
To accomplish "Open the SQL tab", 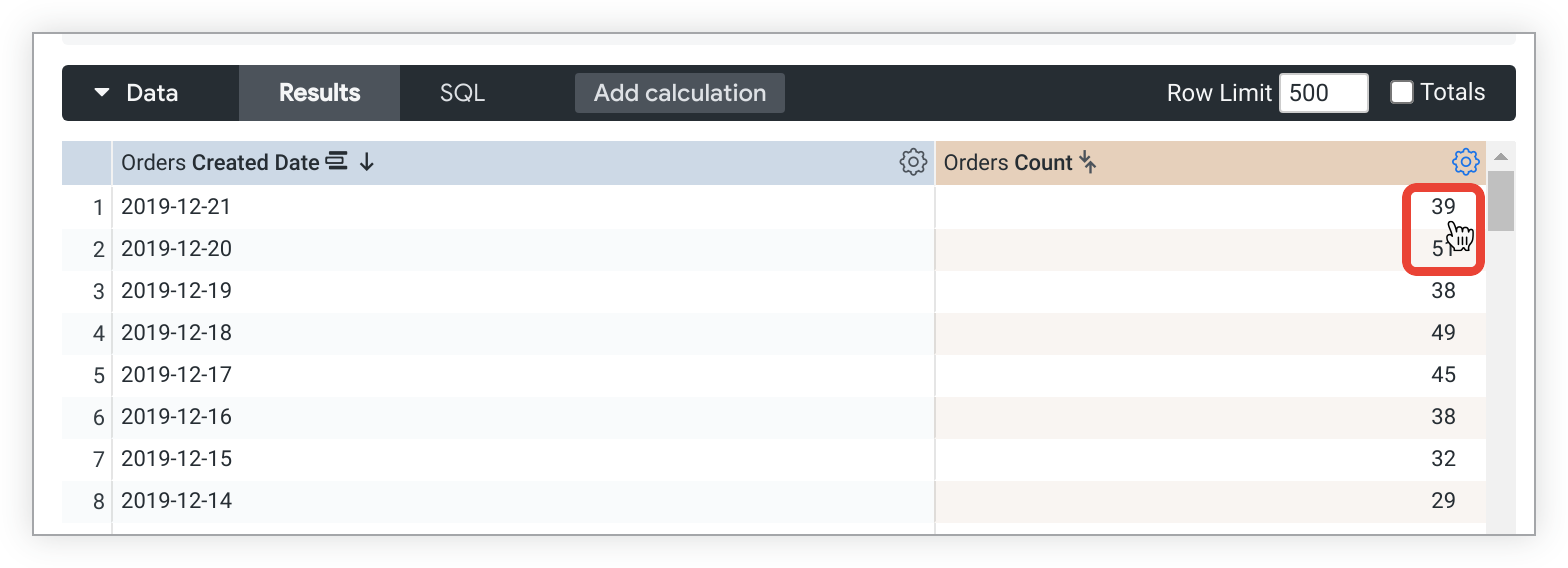I will tap(462, 93).
